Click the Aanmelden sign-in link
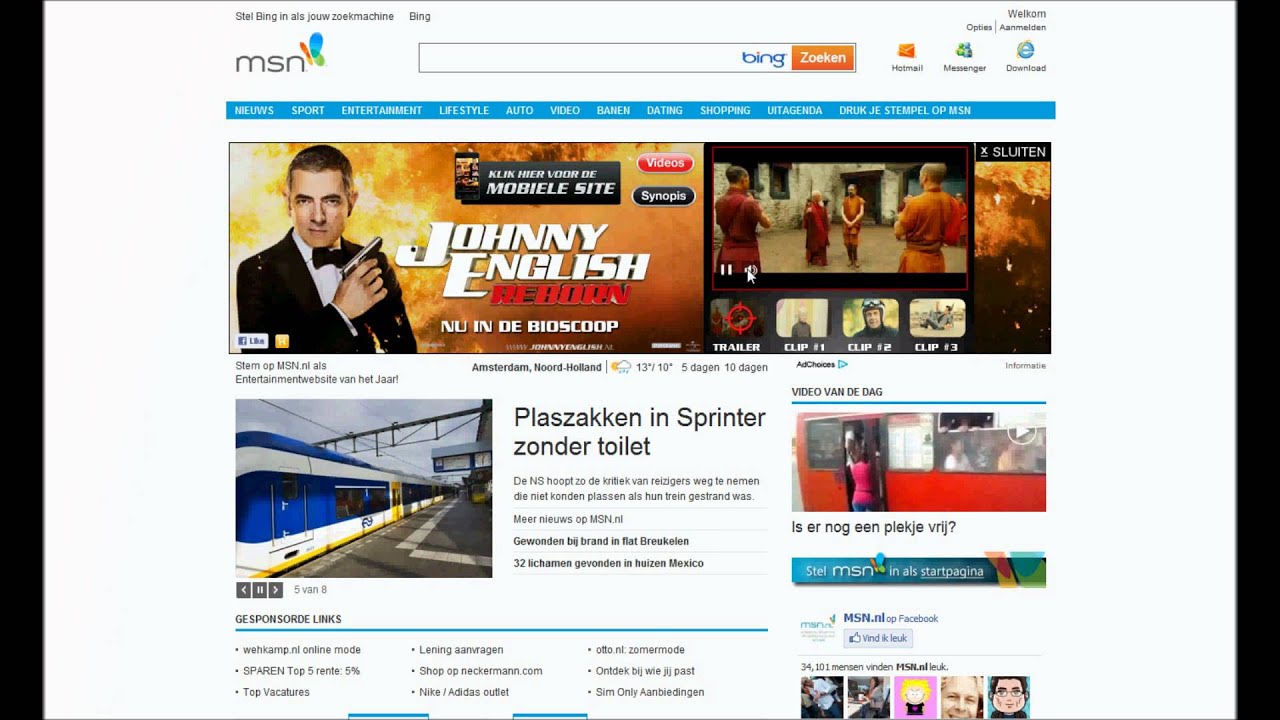The image size is (1280, 720). 1023,28
